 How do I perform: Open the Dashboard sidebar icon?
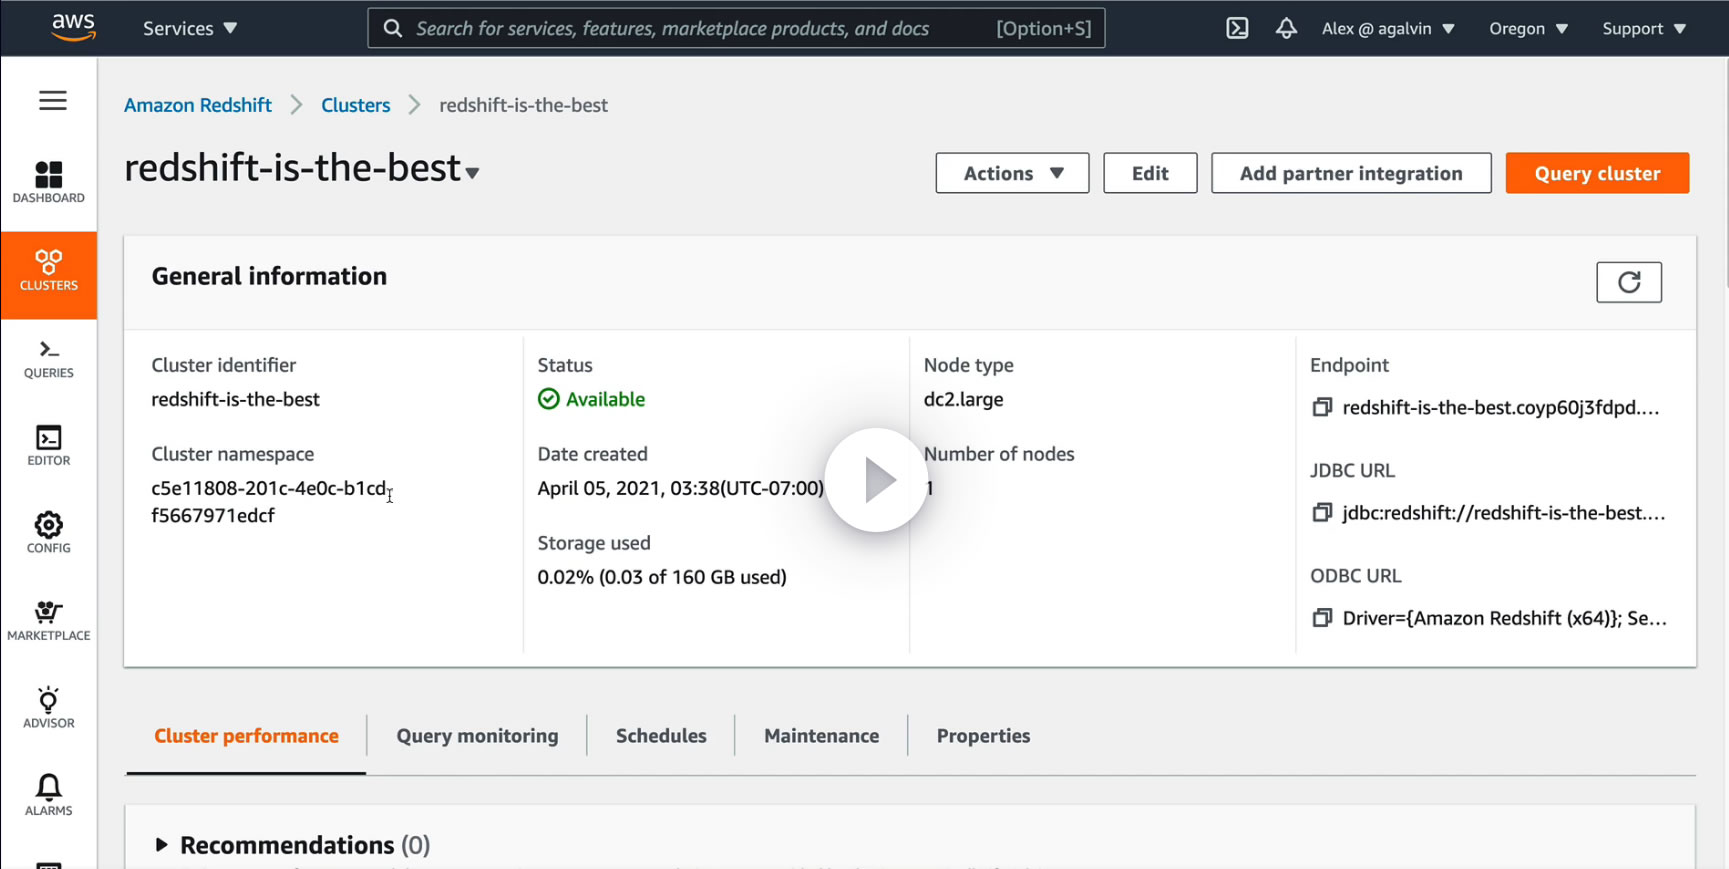pos(48,182)
